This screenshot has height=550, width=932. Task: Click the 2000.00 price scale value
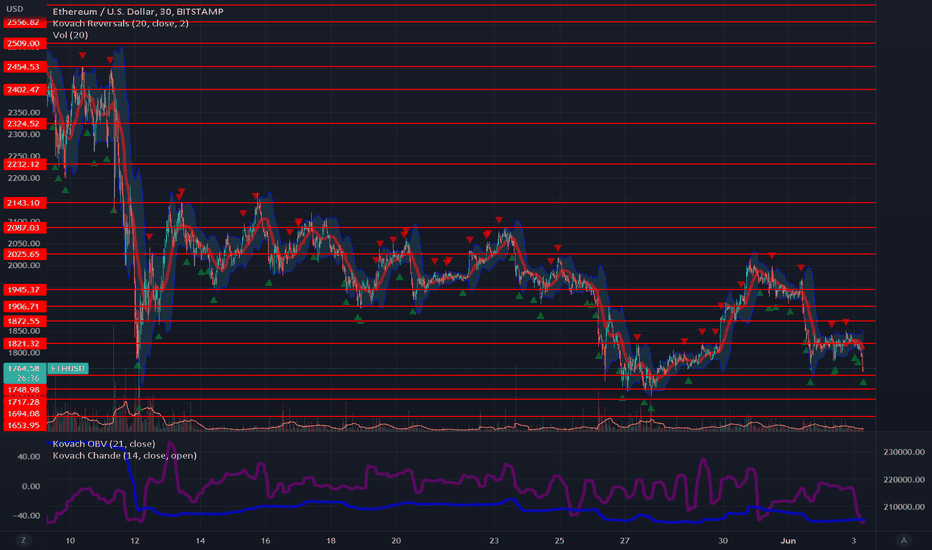tap(24, 265)
